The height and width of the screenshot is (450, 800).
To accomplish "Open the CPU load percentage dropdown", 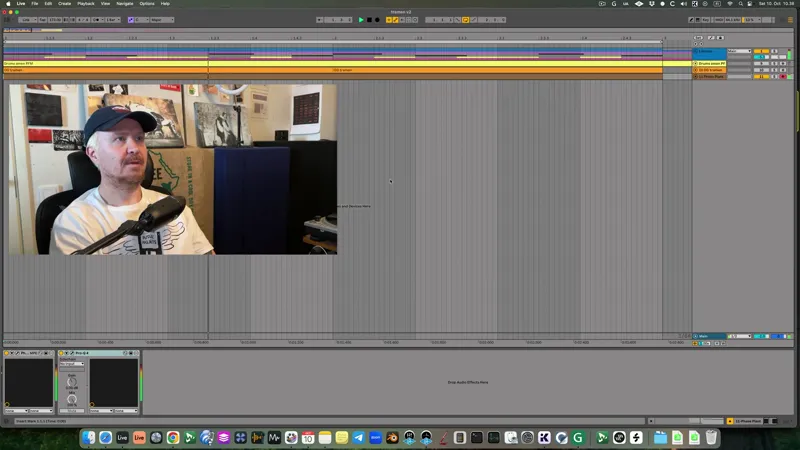I will 752,20.
